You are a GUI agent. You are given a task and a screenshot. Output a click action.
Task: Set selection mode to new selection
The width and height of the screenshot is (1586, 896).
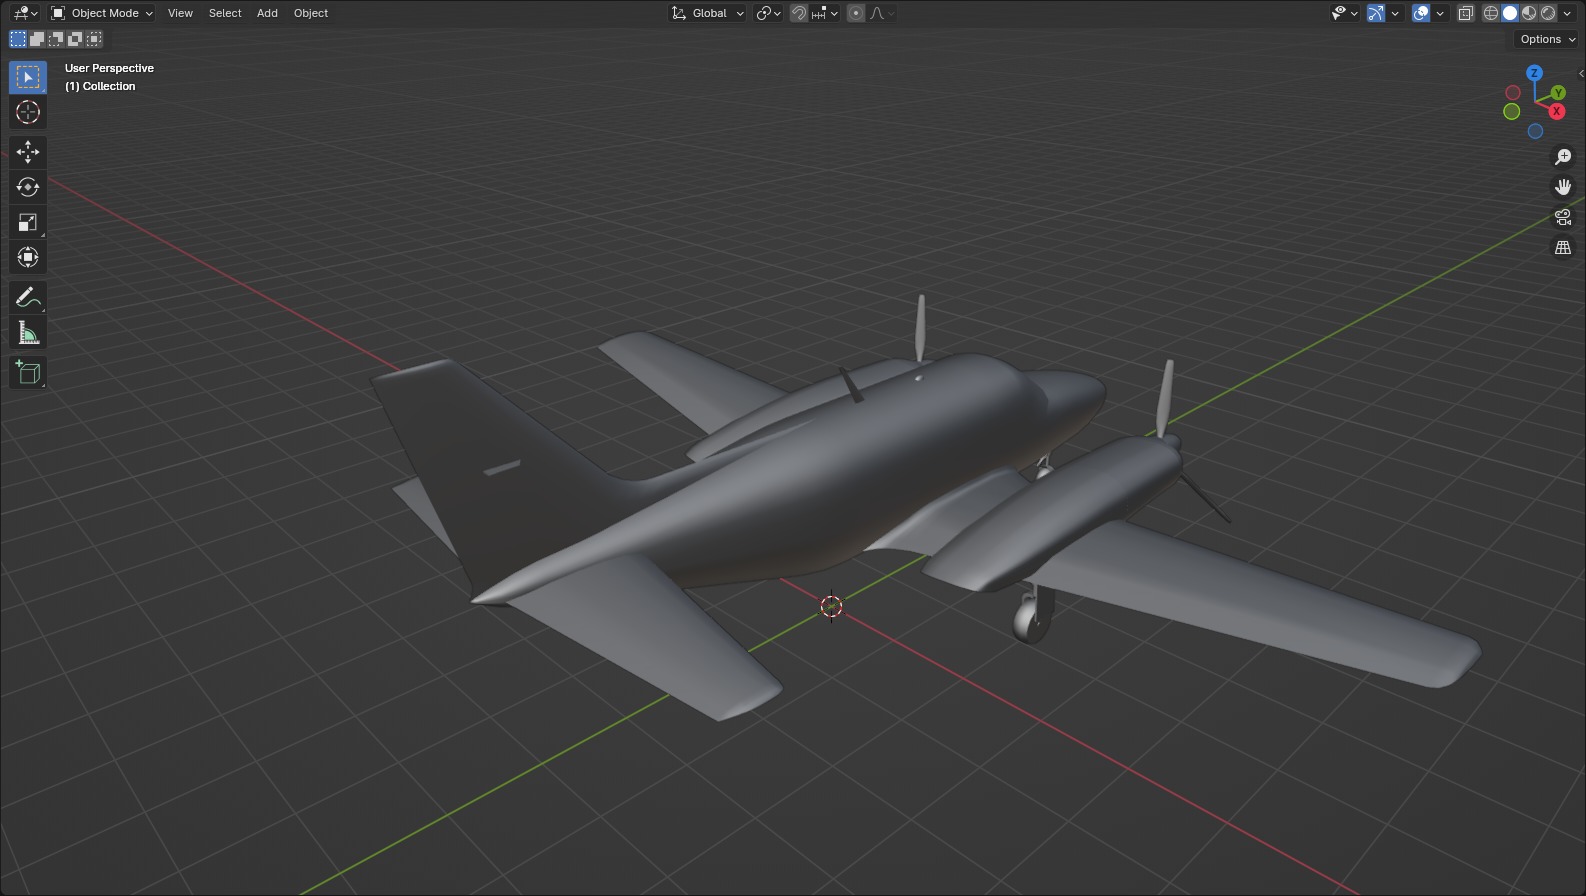click(x=18, y=39)
